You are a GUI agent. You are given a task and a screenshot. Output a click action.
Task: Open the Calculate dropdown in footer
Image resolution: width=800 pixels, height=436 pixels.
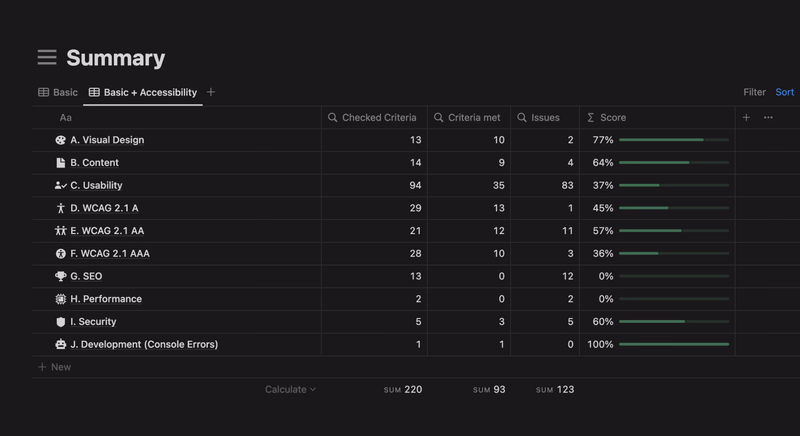pos(290,390)
